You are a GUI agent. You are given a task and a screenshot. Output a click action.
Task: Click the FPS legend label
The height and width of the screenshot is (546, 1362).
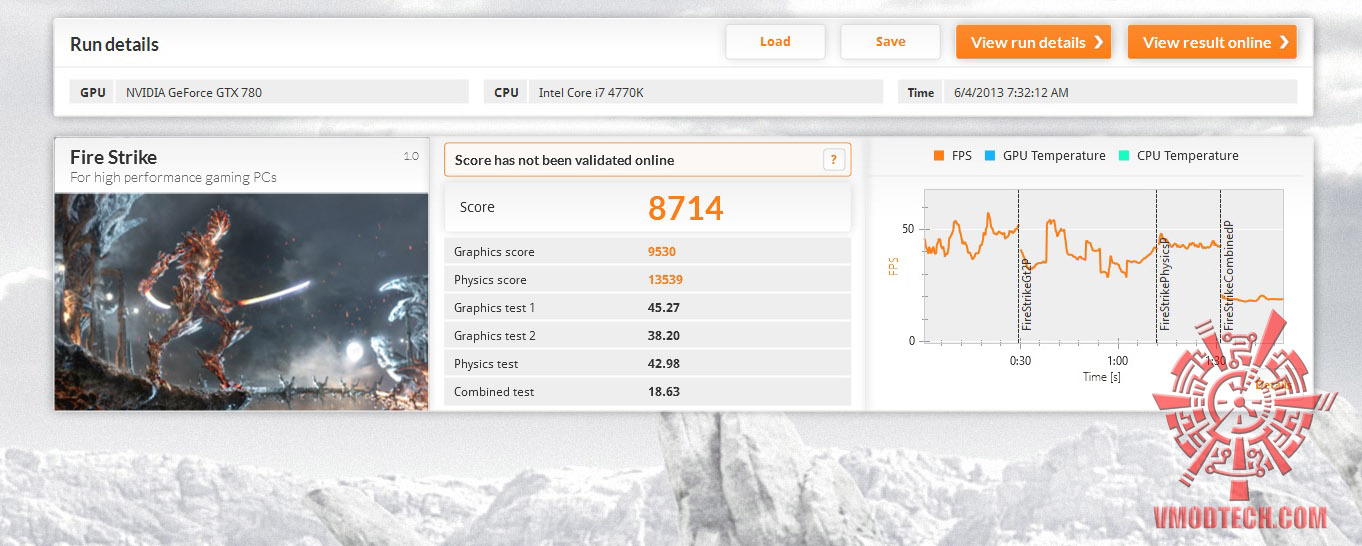pos(962,156)
